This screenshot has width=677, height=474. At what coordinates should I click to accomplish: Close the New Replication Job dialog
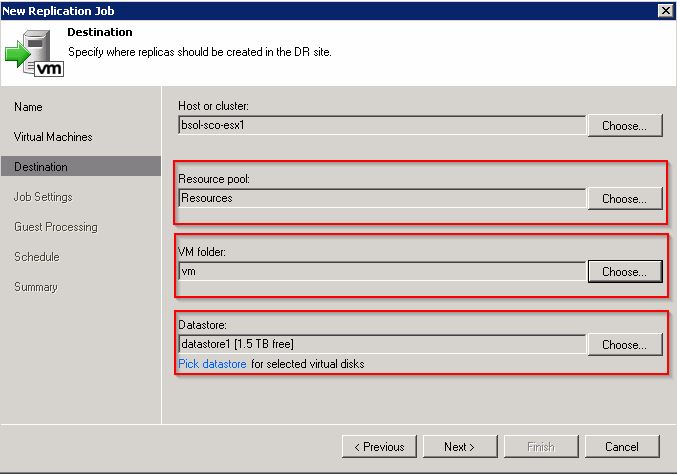coord(665,10)
